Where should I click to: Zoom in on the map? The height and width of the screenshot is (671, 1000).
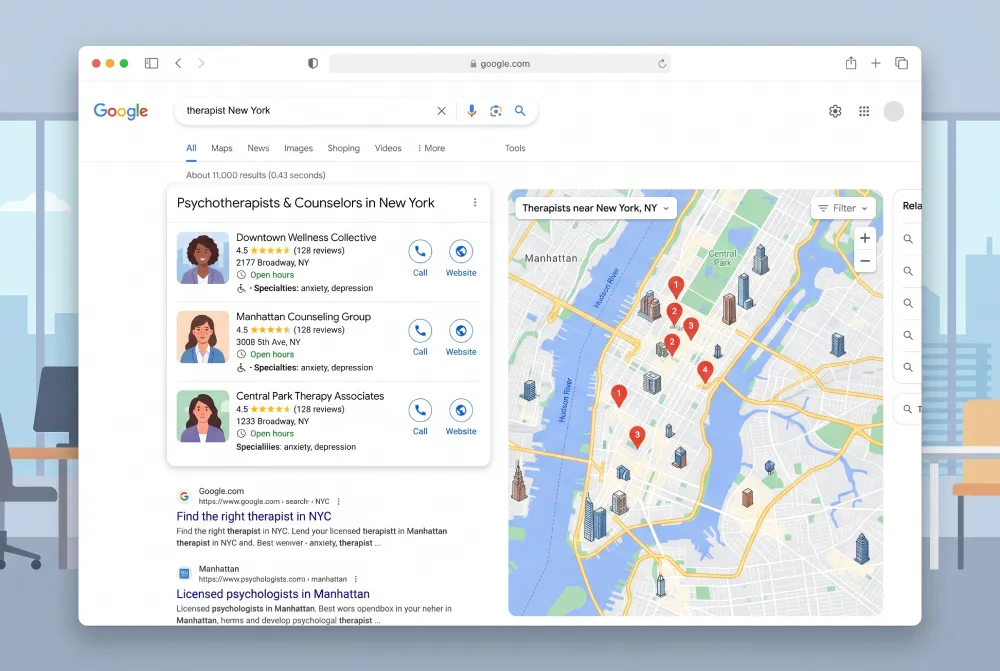[865, 238]
